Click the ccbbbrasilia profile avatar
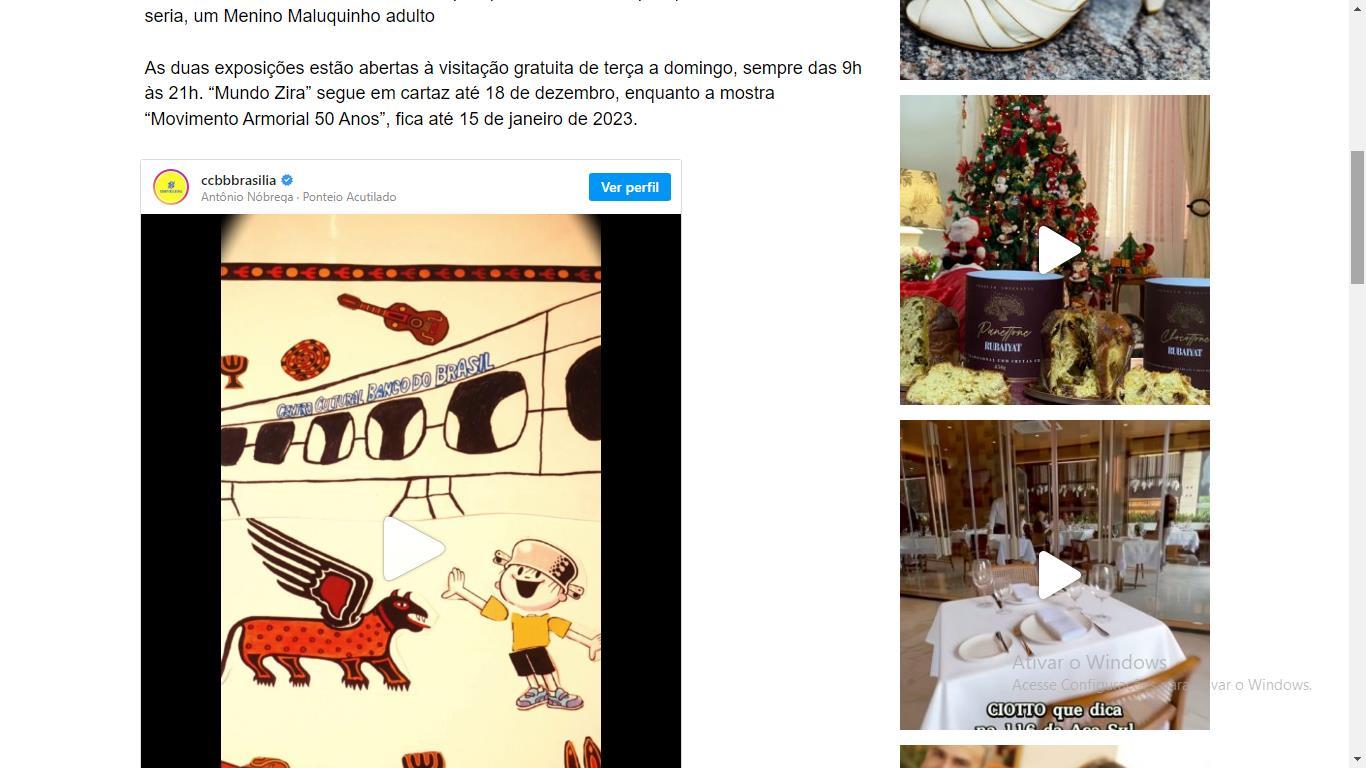The width and height of the screenshot is (1366, 768). click(171, 187)
